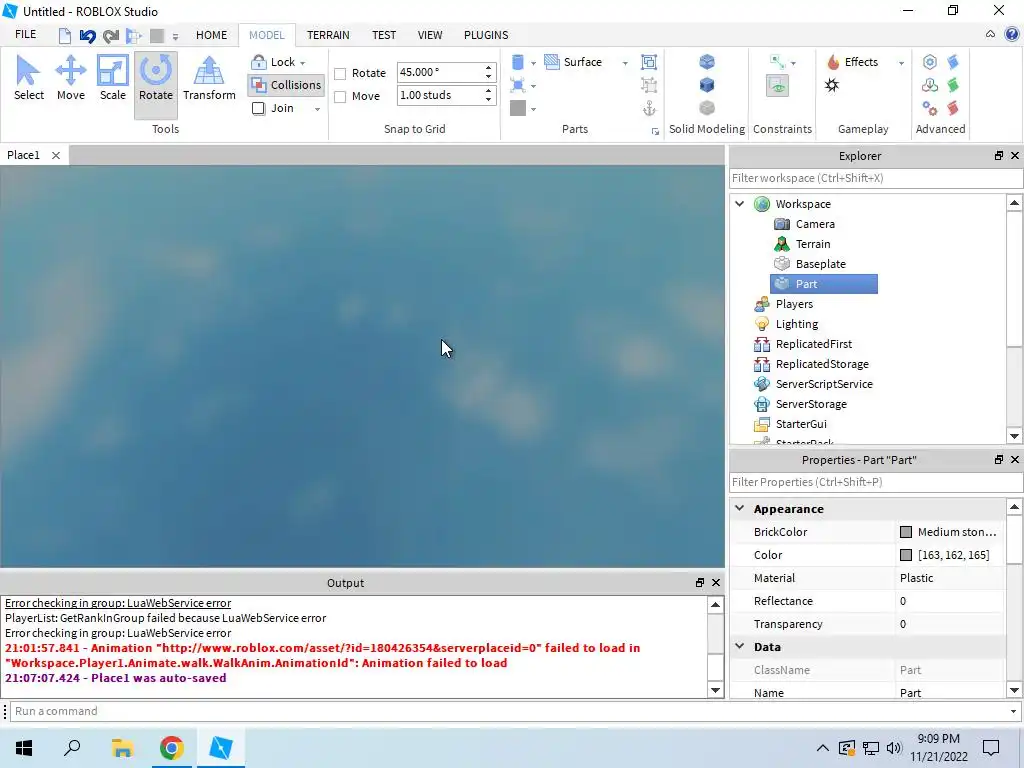Open the FILE menu

(25, 35)
